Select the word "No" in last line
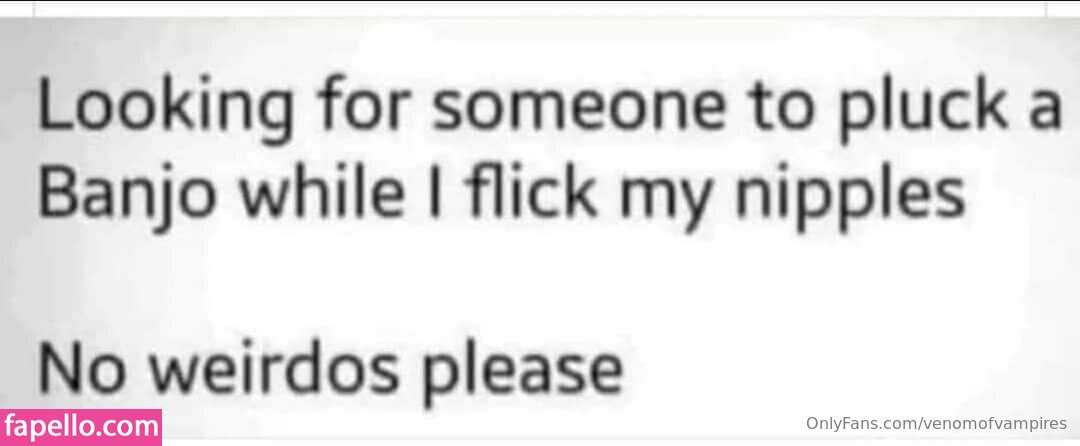The image size is (1080, 446). coord(84,369)
